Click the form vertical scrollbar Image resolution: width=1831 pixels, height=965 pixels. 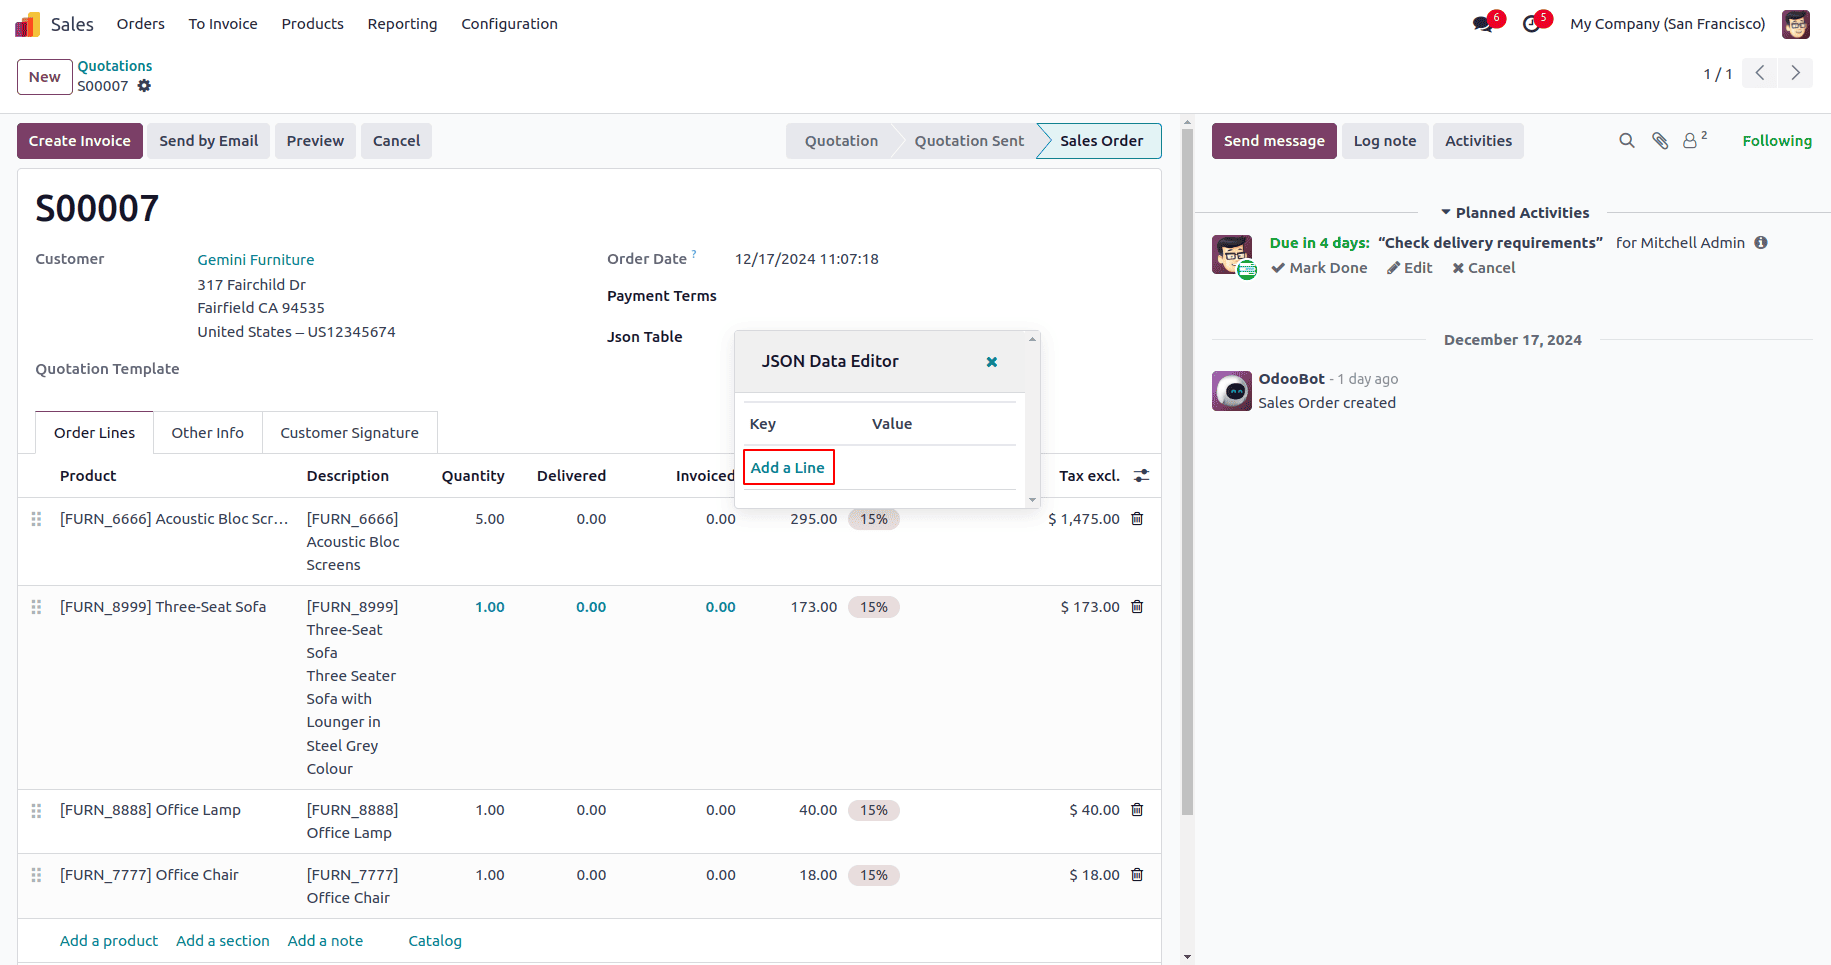1187,470
